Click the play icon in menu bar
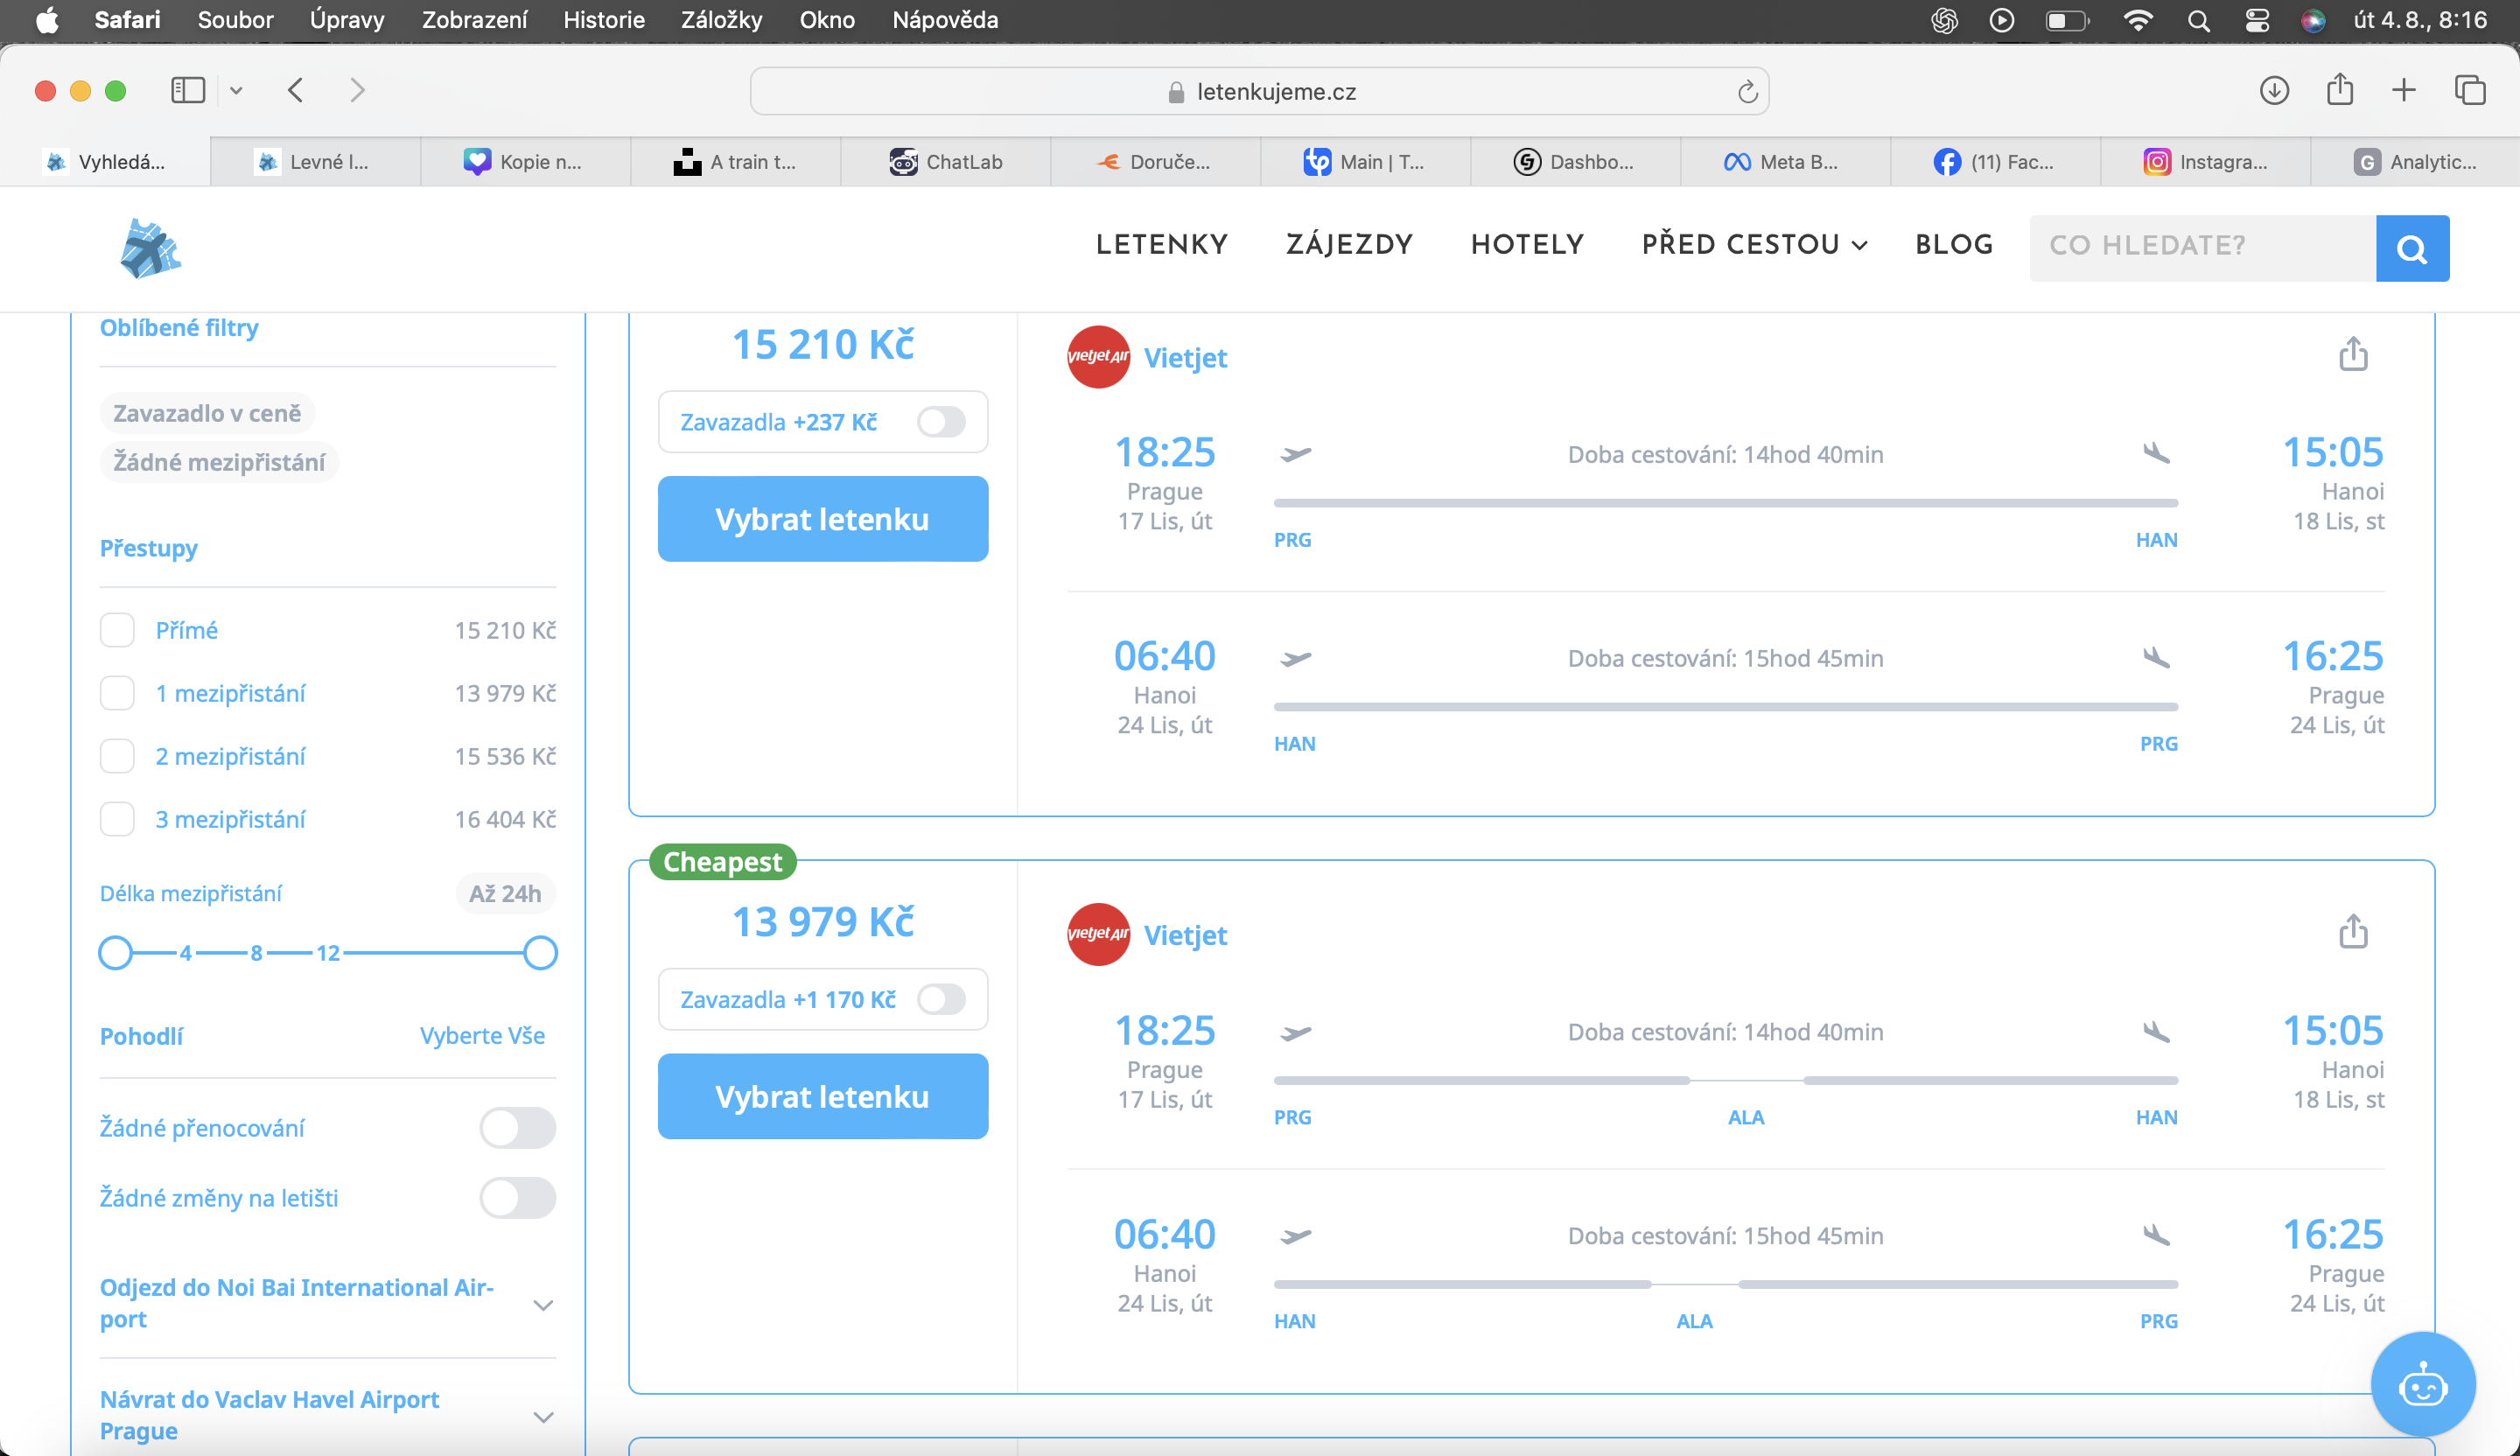2520x1456 pixels. tap(2002, 20)
